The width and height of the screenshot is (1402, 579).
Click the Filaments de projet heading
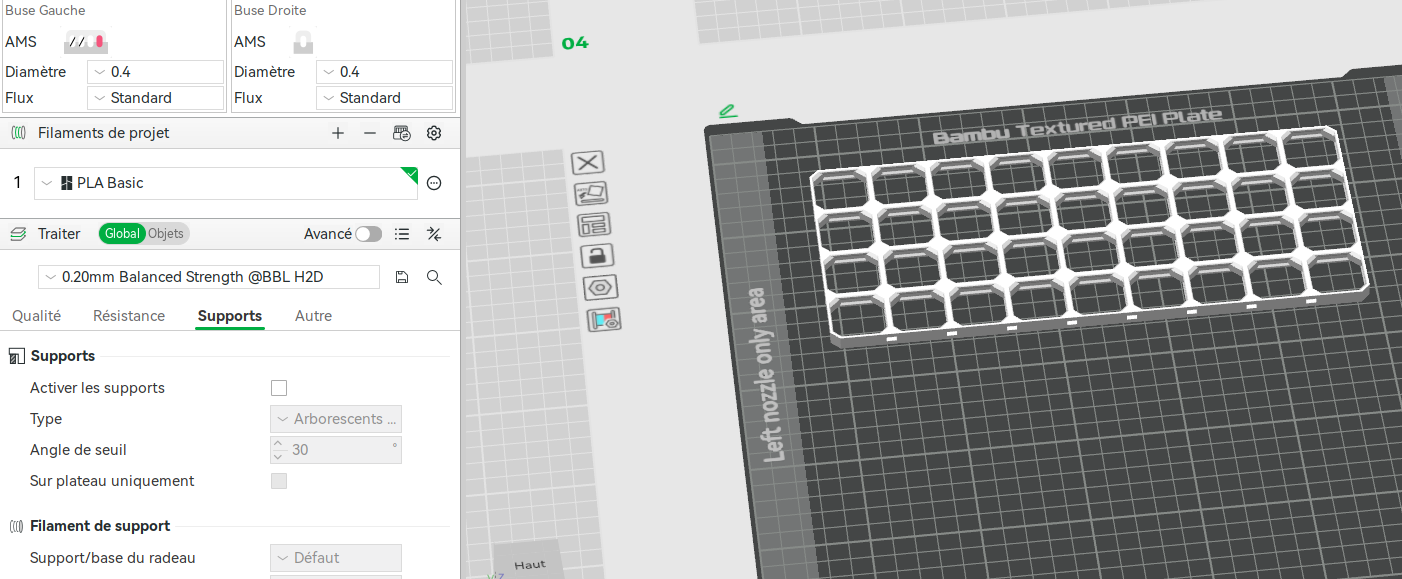click(x=104, y=133)
